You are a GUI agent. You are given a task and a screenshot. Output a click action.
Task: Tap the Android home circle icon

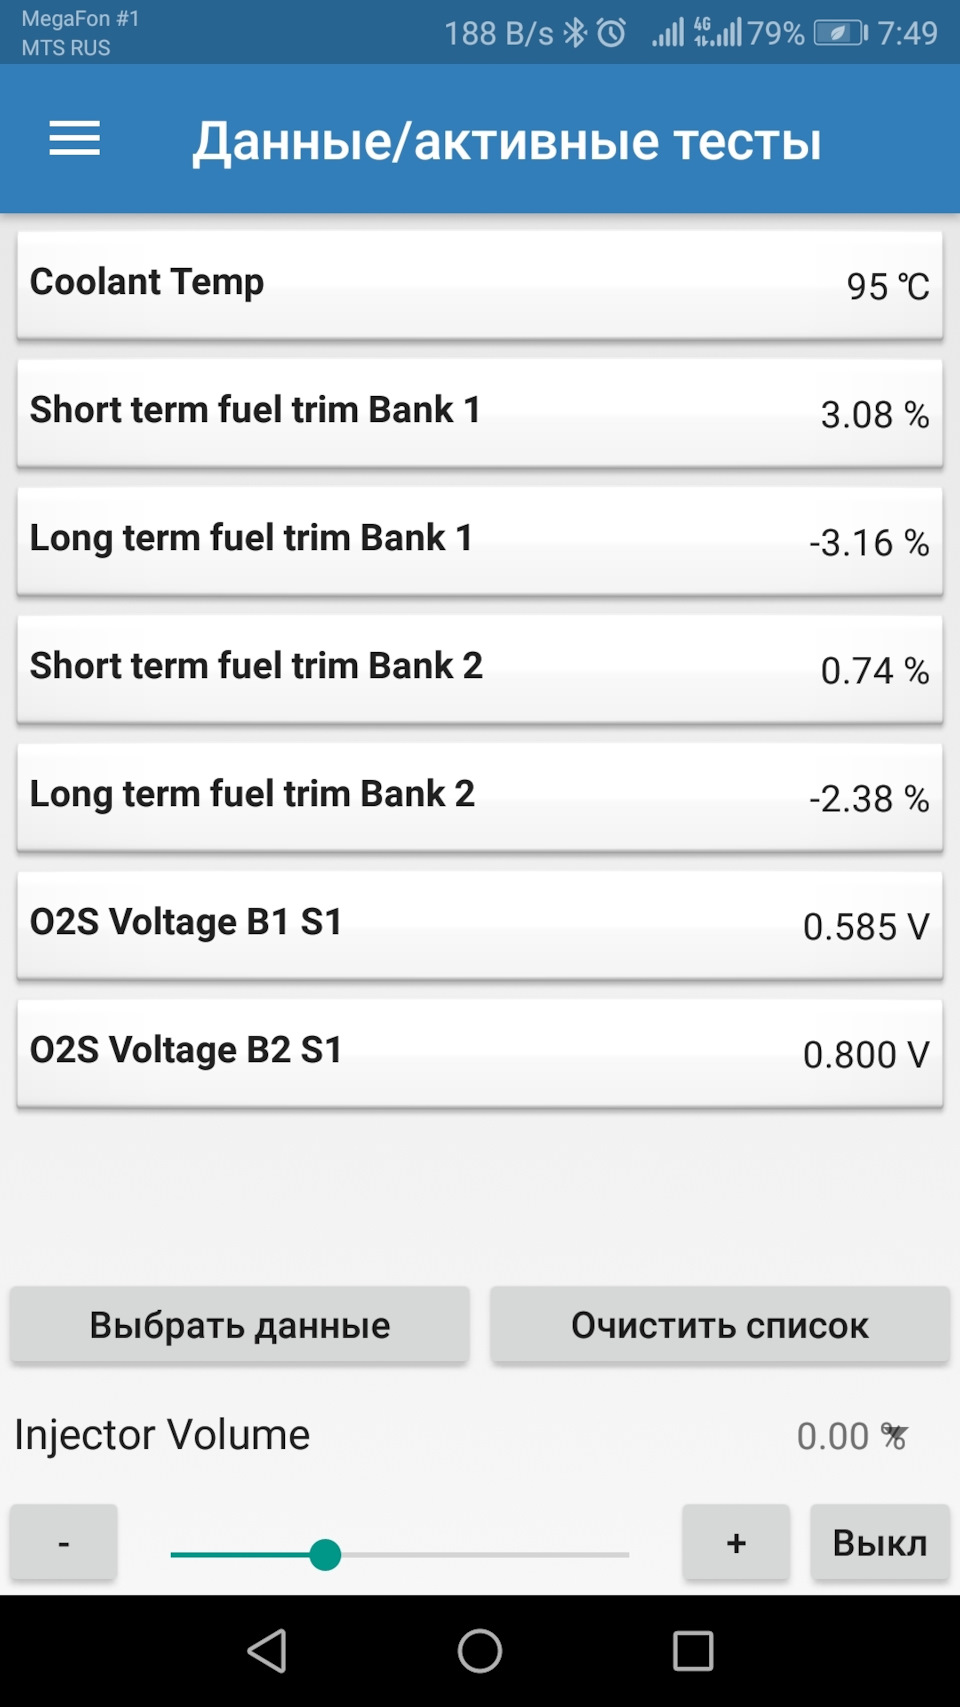tap(480, 1650)
